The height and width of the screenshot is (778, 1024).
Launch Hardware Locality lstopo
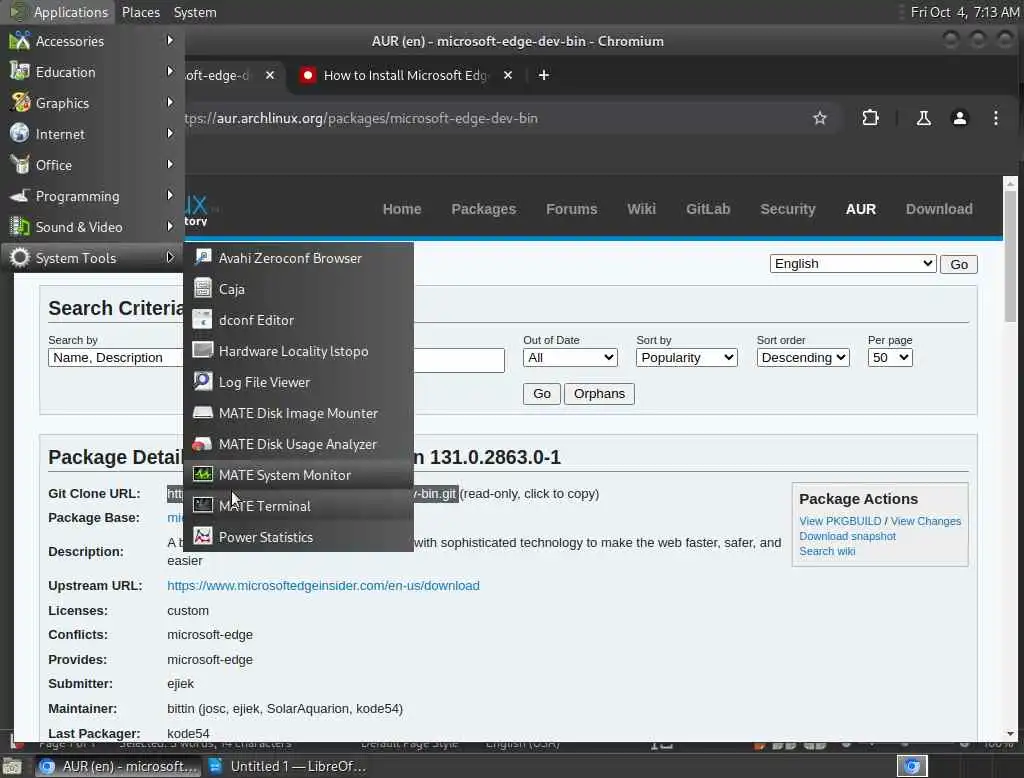pos(298,351)
